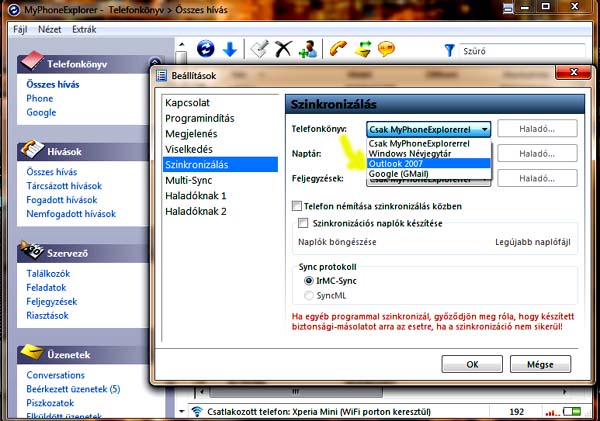Click the OK button
The height and width of the screenshot is (421, 600).
[472, 364]
